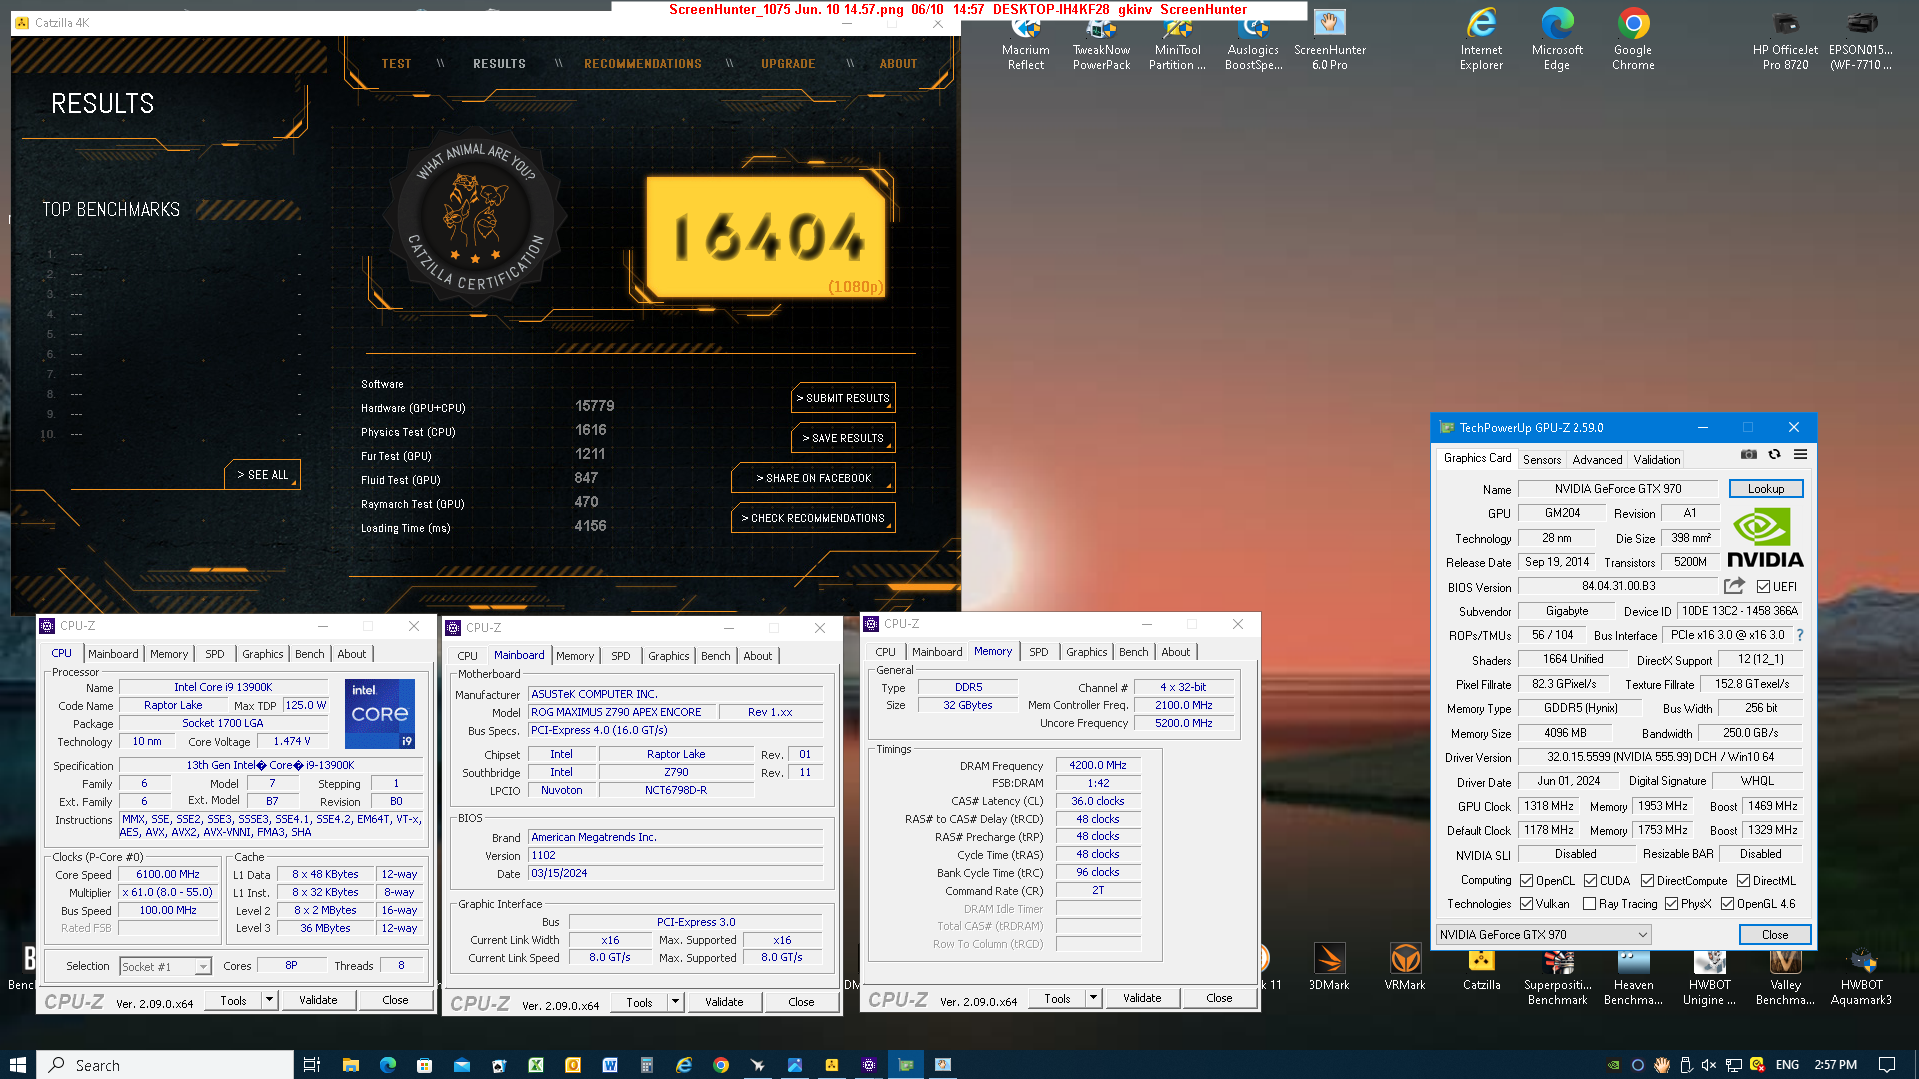Screen dimensions: 1919x1079
Task: Open Superposition Benchmark desktop icon
Action: point(1557,975)
